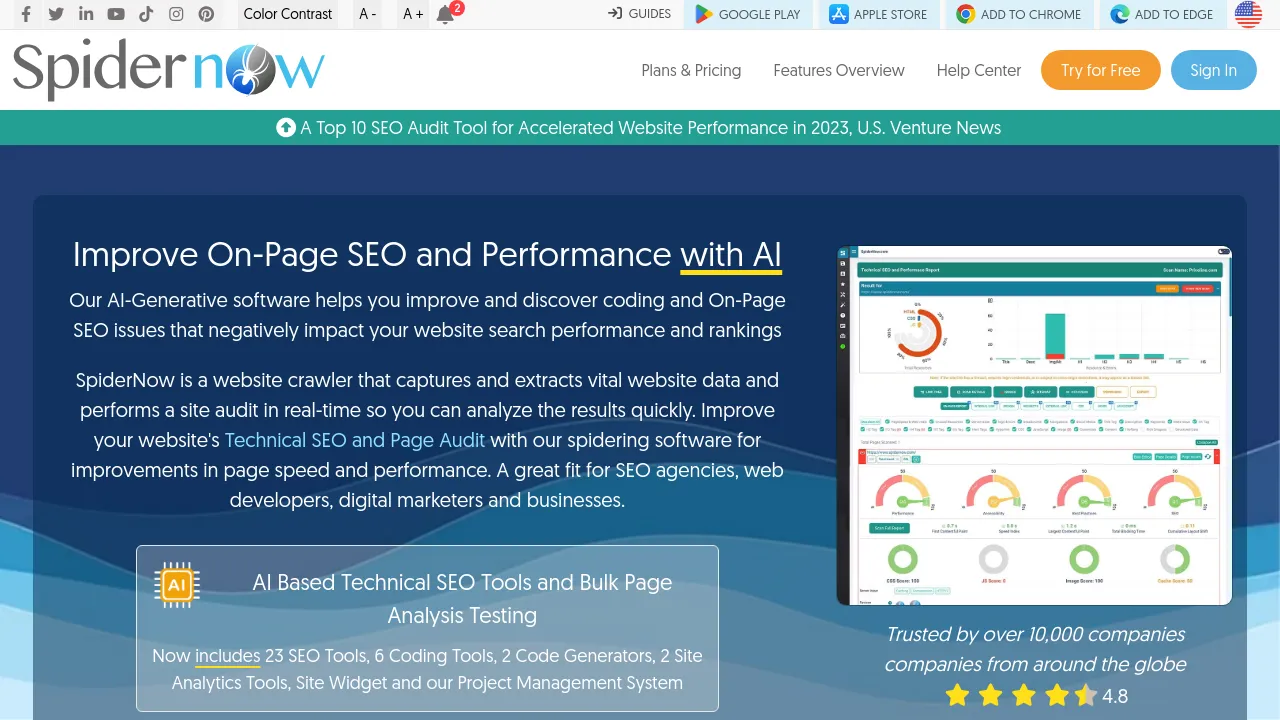
Task: Click the 'Improve On-Page SEO and Performance' heading
Action: (x=427, y=254)
